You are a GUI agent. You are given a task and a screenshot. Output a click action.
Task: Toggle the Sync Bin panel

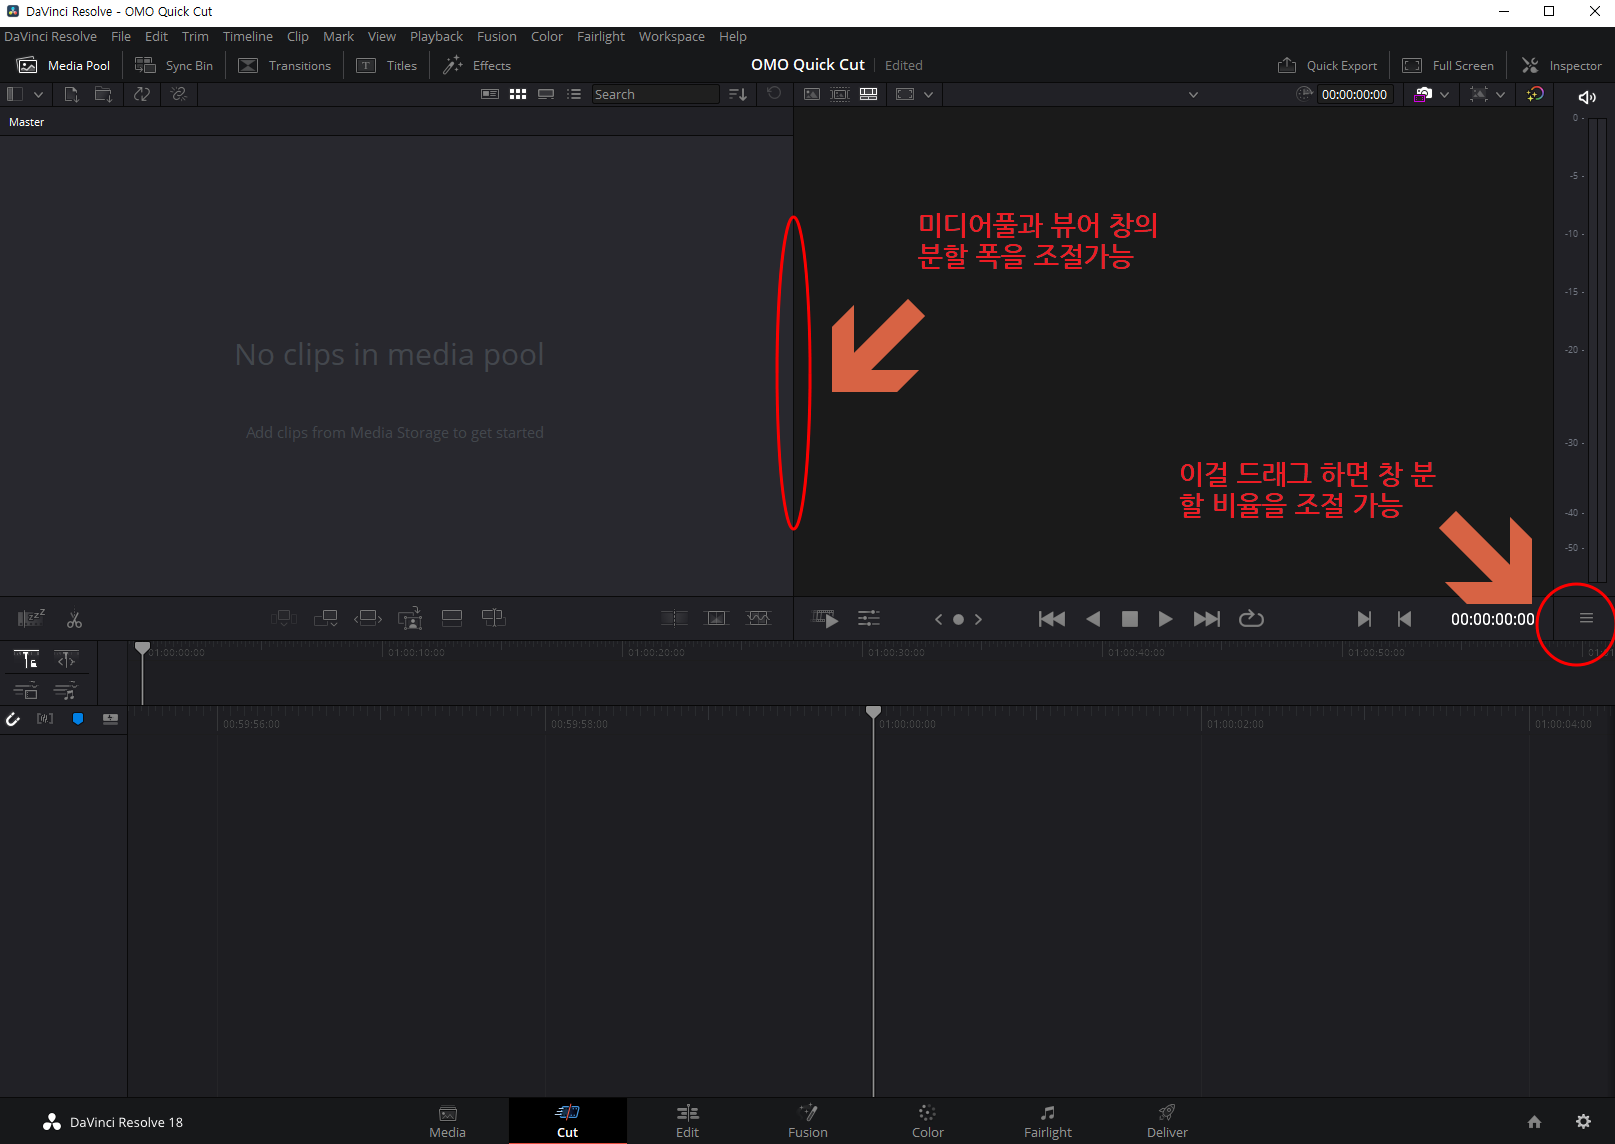[174, 65]
